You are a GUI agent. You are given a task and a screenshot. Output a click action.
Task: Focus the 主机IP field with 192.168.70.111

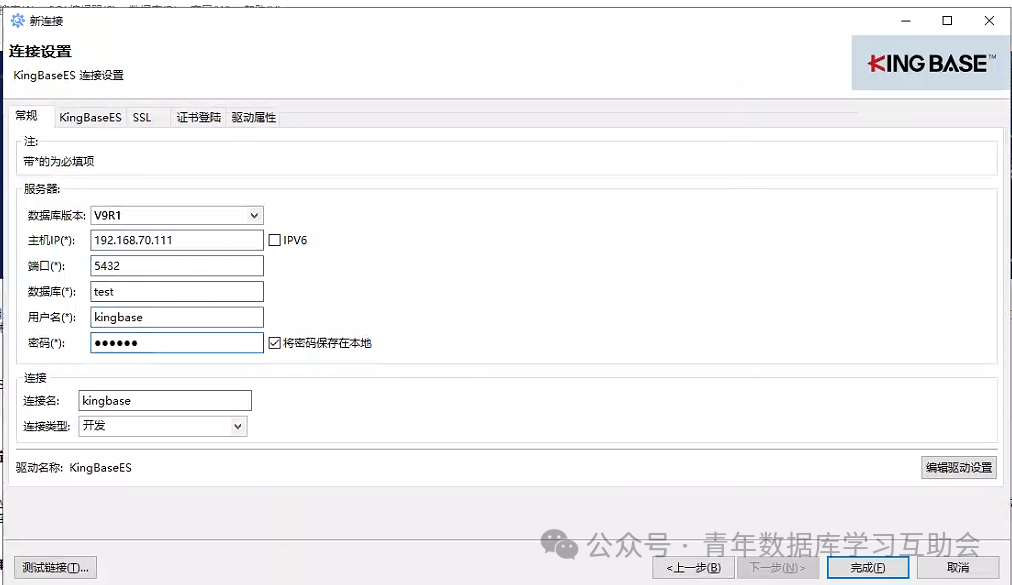[x=177, y=240]
